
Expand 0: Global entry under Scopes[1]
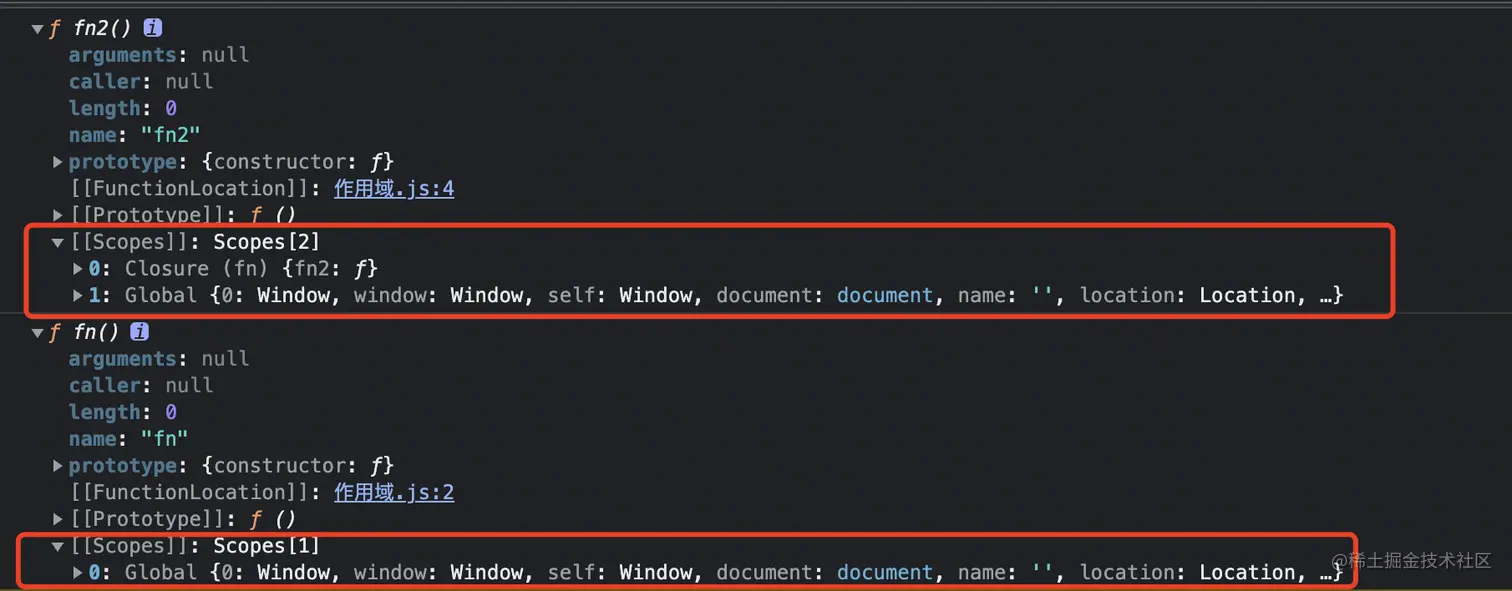coord(78,572)
